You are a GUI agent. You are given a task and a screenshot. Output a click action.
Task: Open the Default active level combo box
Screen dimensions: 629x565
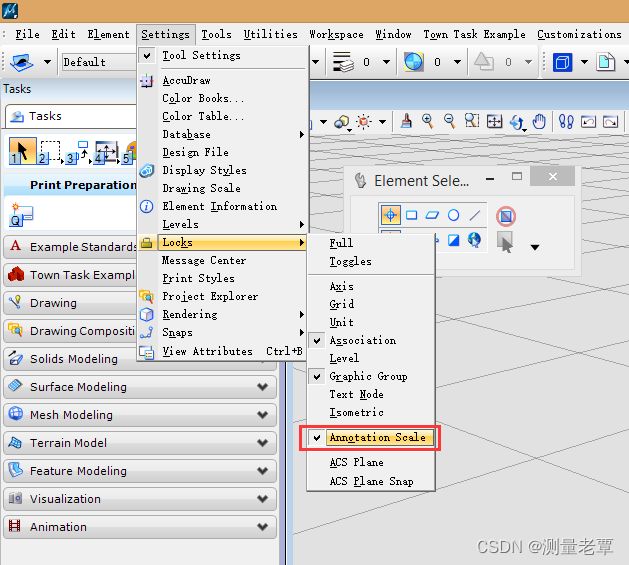(x=99, y=62)
